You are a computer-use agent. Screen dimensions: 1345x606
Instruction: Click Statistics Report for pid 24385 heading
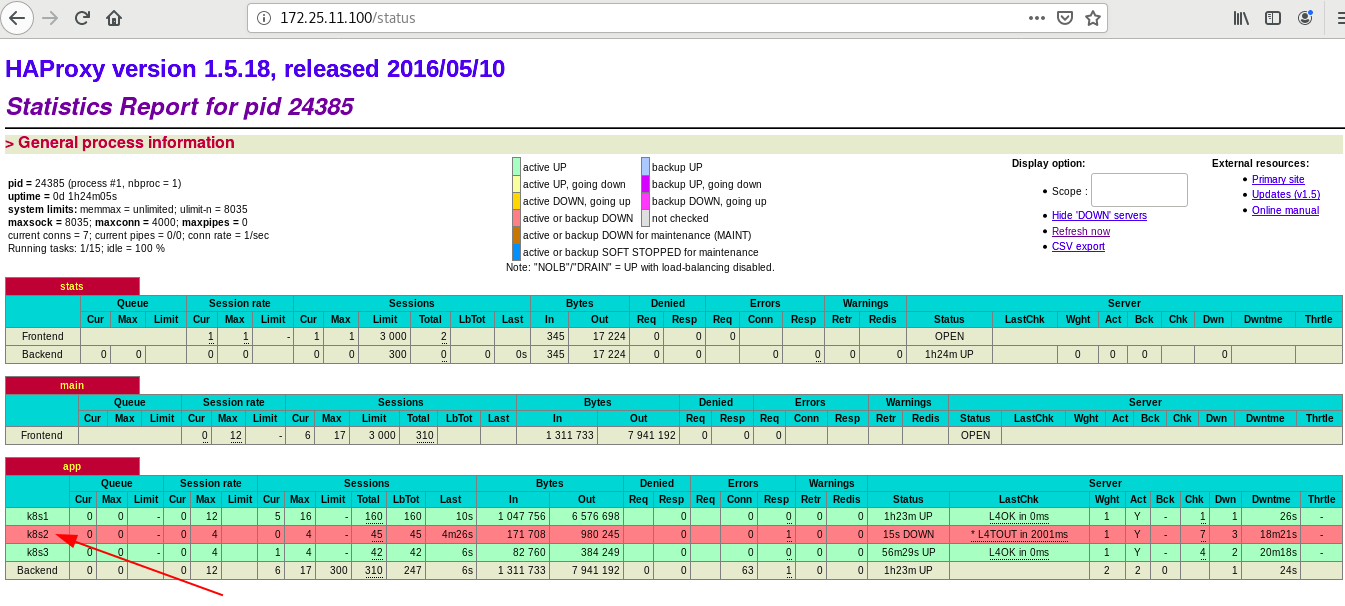tap(179, 107)
